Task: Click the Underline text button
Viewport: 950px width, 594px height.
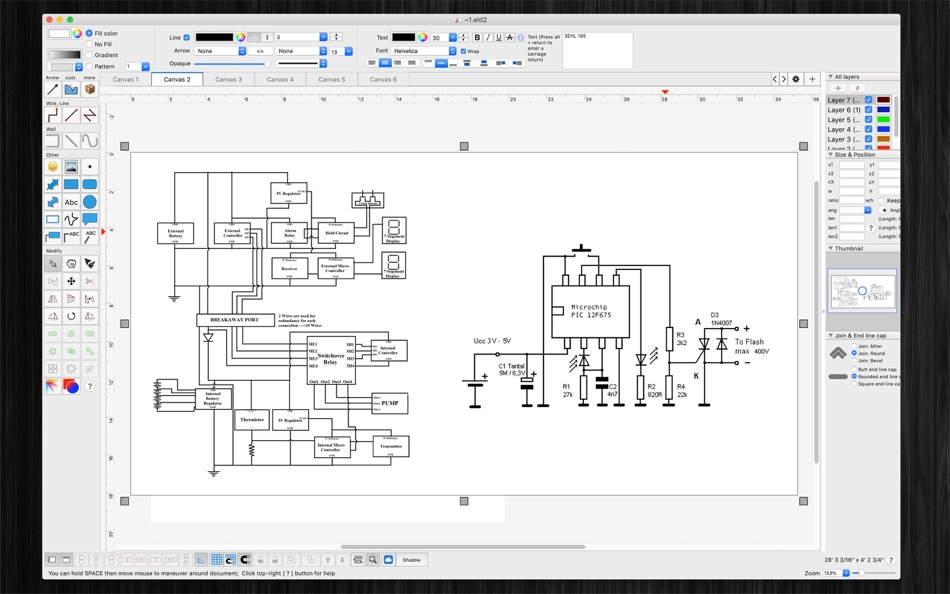Action: 499,38
